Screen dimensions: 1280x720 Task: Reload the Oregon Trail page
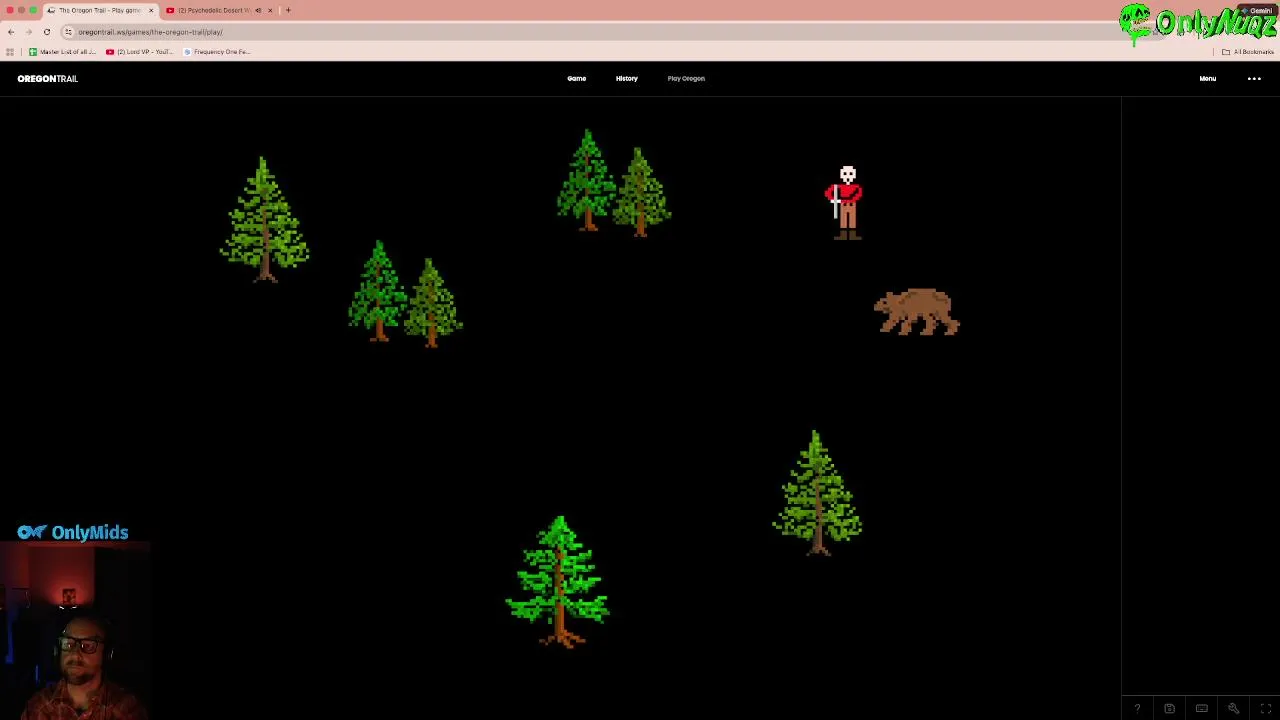[47, 32]
